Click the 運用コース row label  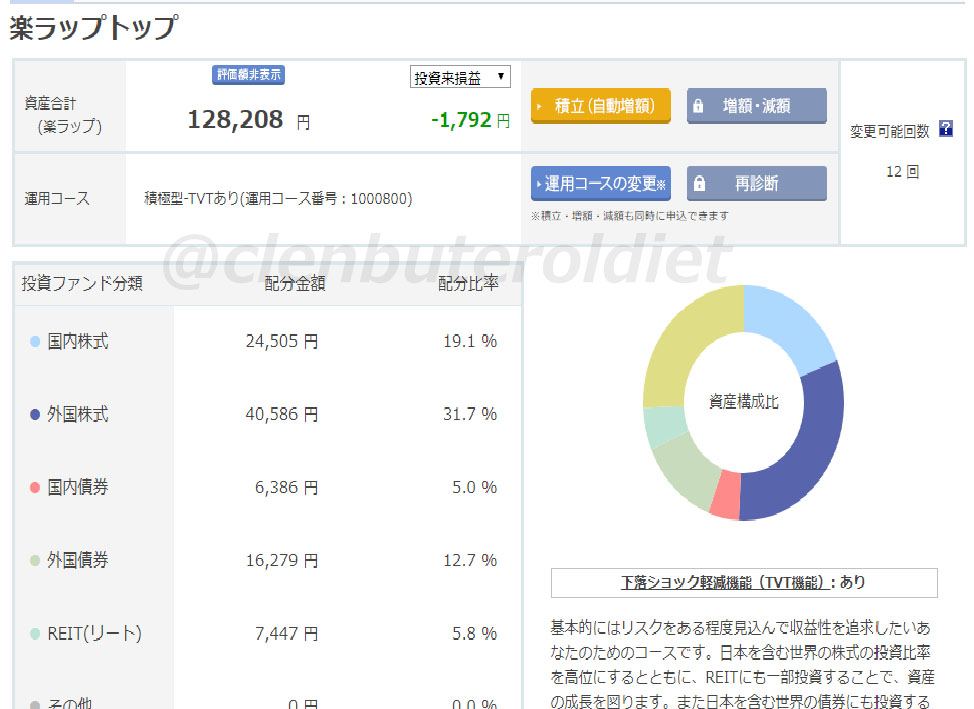pos(57,199)
